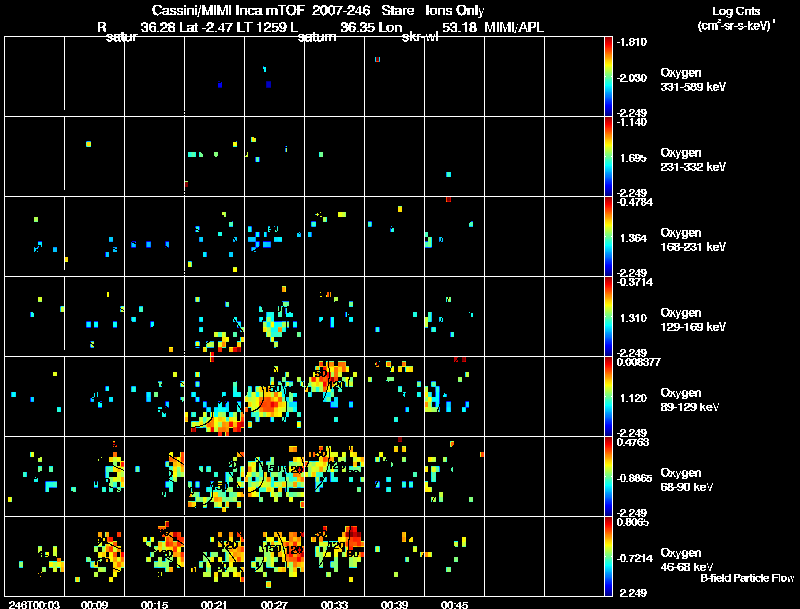This screenshot has width=800, height=609.
Task: Click the 'Log Cnts' legend heading
Action: (736, 11)
